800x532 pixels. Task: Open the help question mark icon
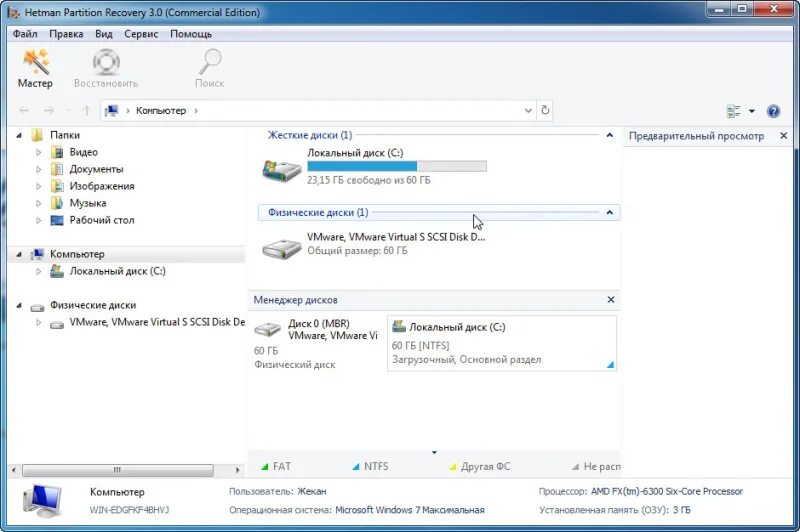[x=773, y=111]
